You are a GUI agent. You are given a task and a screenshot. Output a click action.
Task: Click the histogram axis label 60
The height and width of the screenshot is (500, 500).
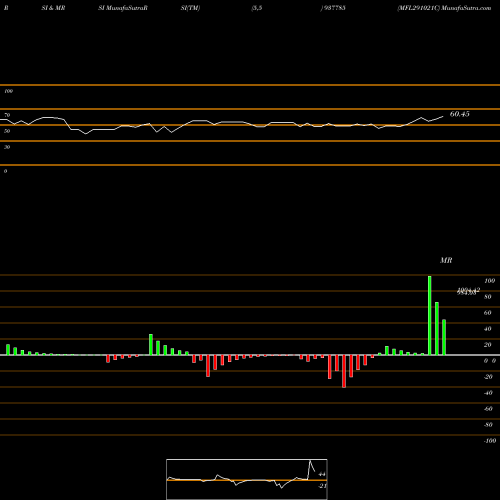488,313
